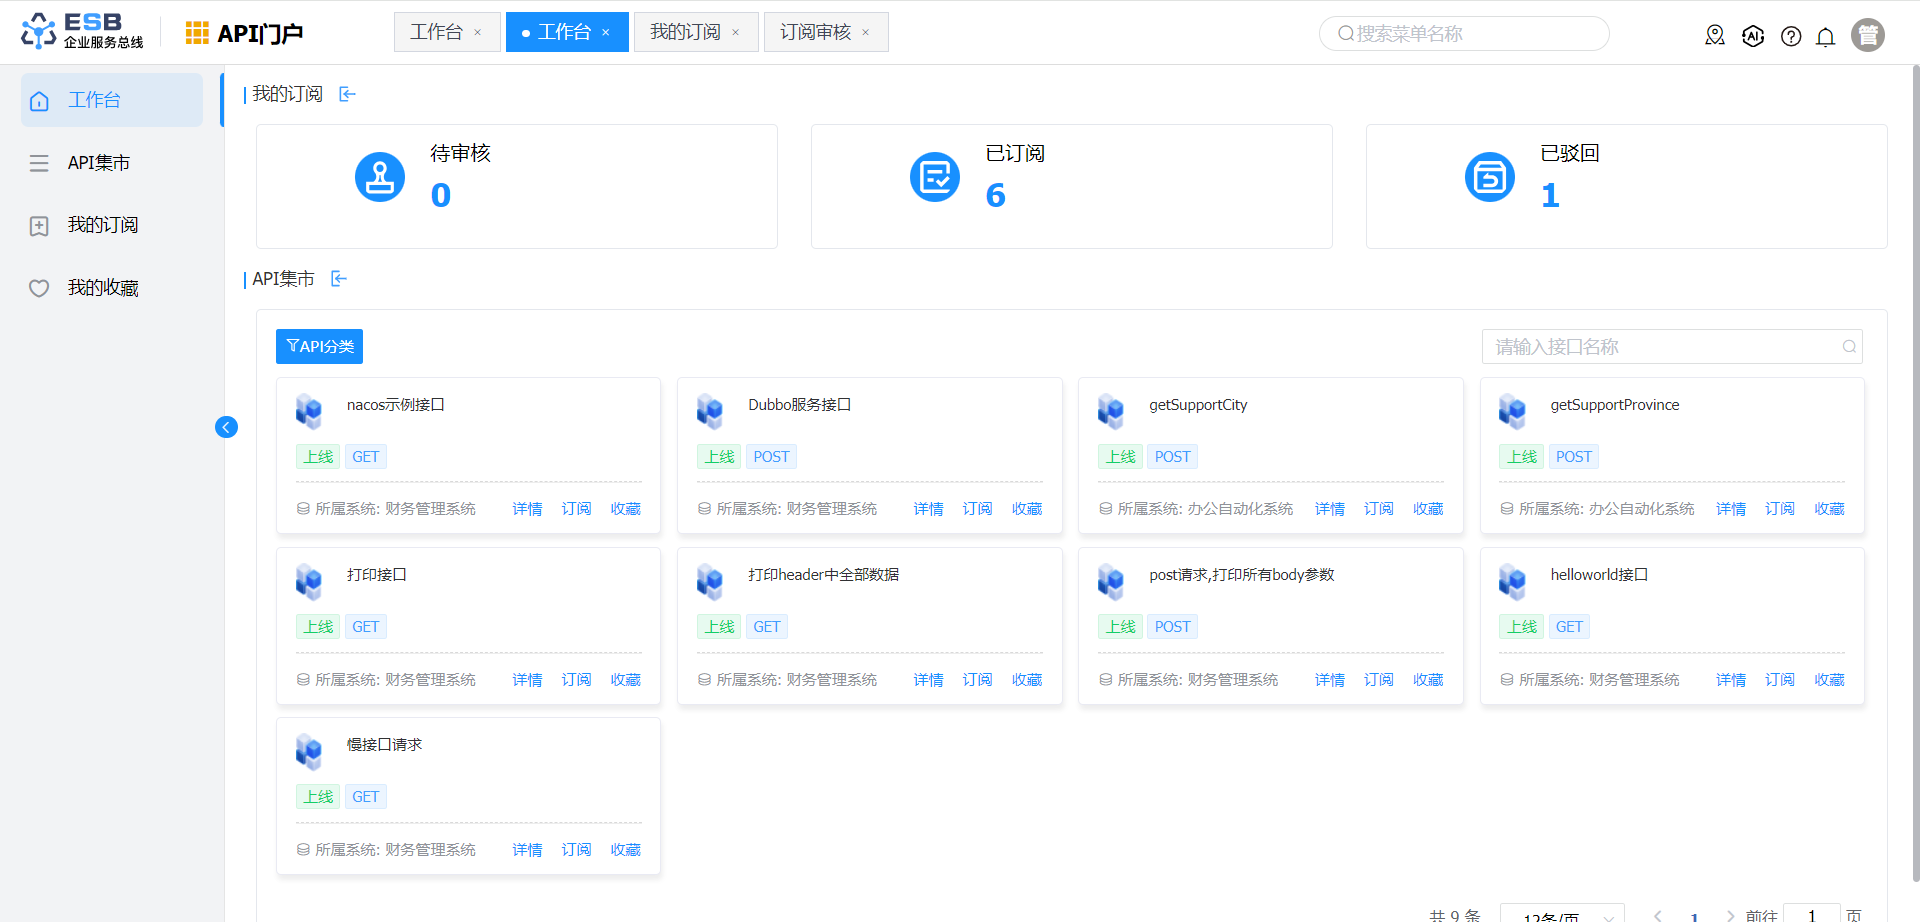Open the user avatar menu
This screenshot has width=1920, height=922.
coord(1867,35)
